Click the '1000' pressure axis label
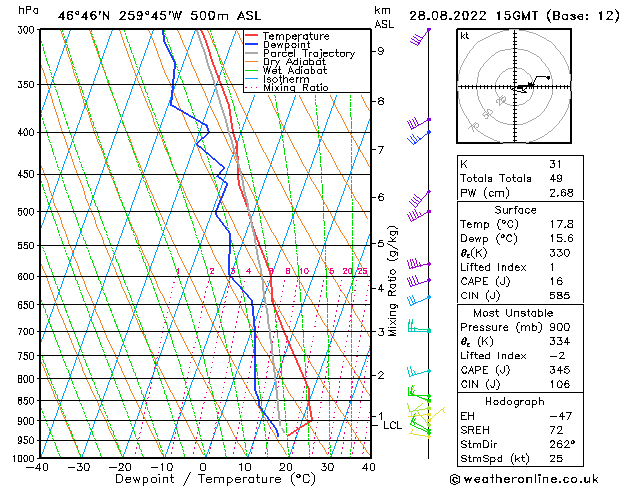The image size is (629, 486). point(25,458)
